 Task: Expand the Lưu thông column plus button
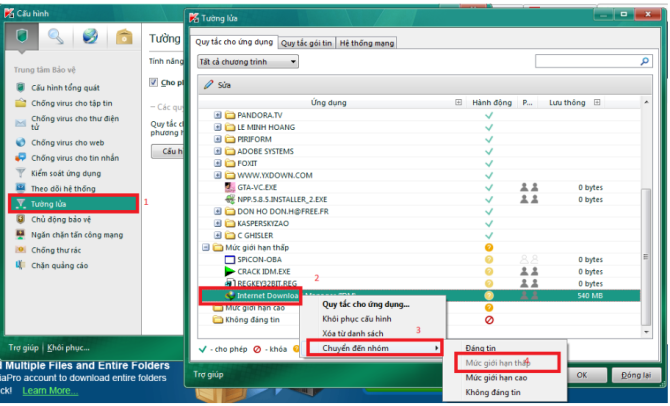[x=597, y=102]
